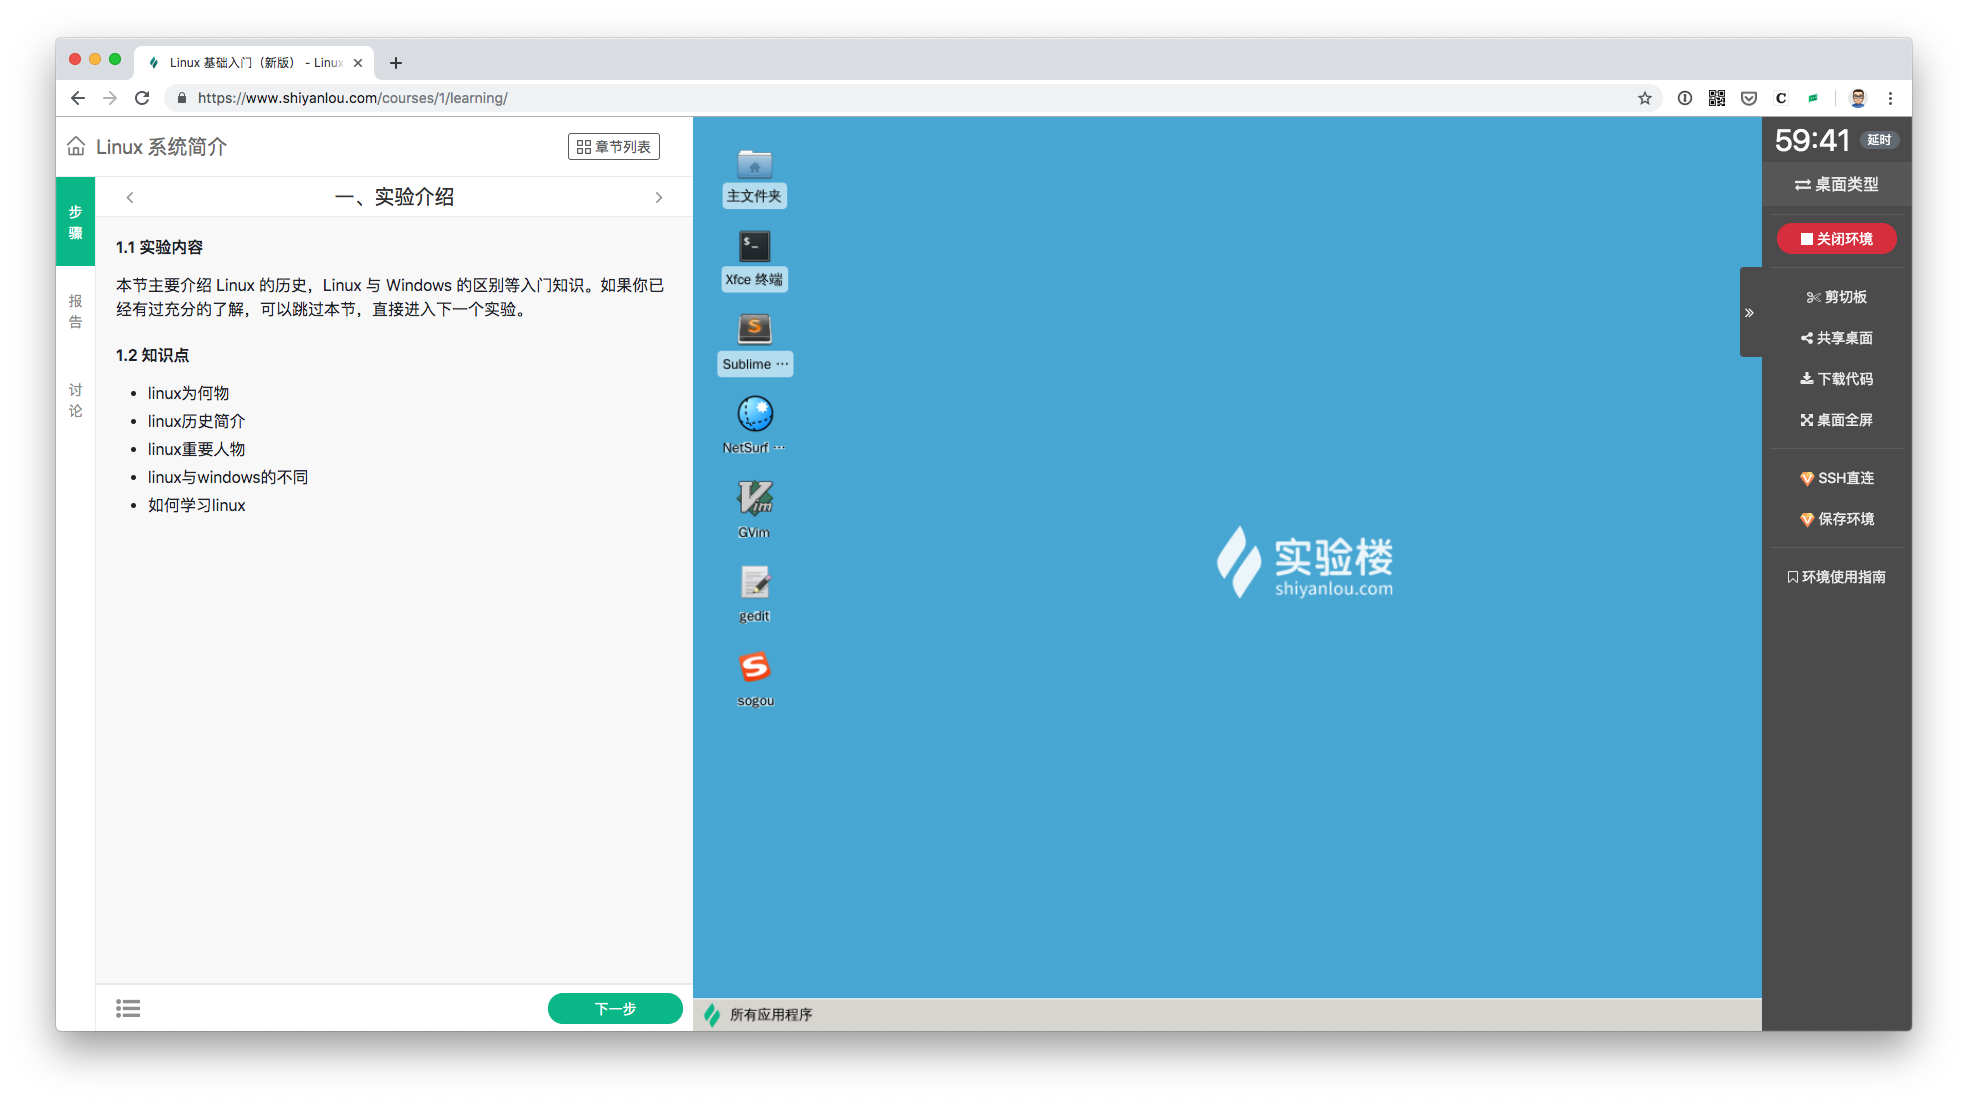
Task: Open GVim desktop icon
Action: point(754,498)
